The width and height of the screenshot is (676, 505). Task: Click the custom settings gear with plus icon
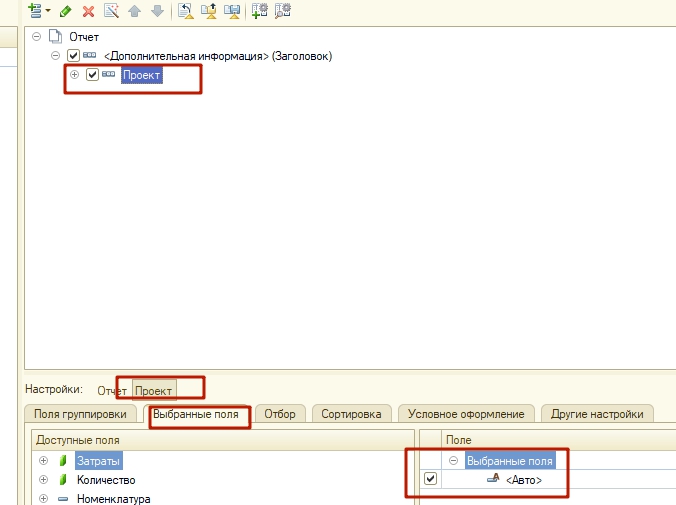(x=260, y=11)
